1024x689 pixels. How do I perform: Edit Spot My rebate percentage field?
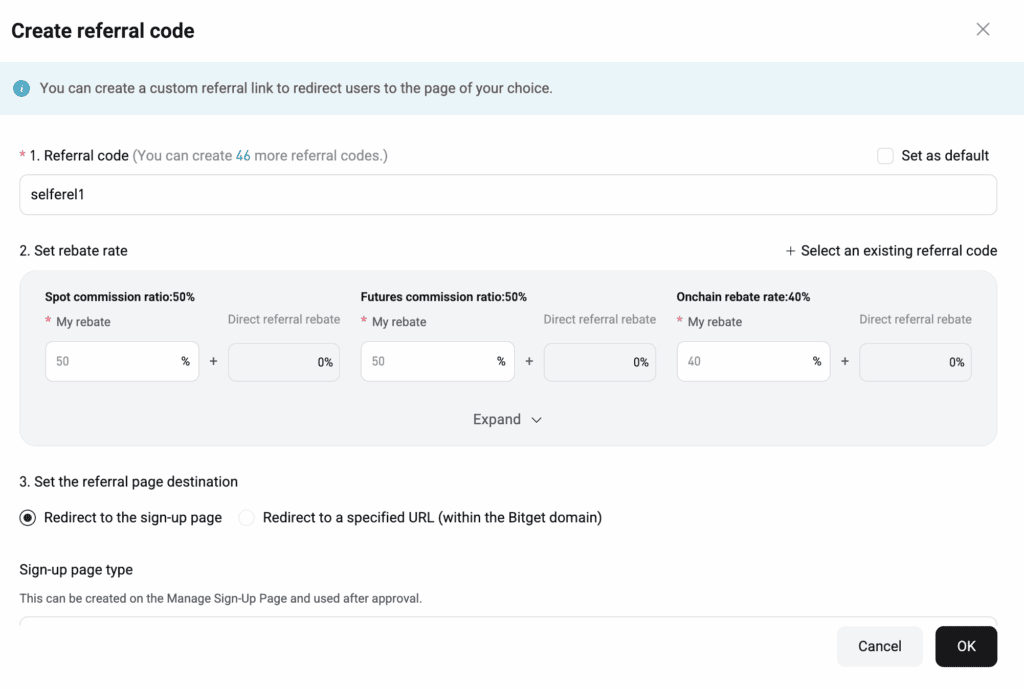[x=108, y=362]
